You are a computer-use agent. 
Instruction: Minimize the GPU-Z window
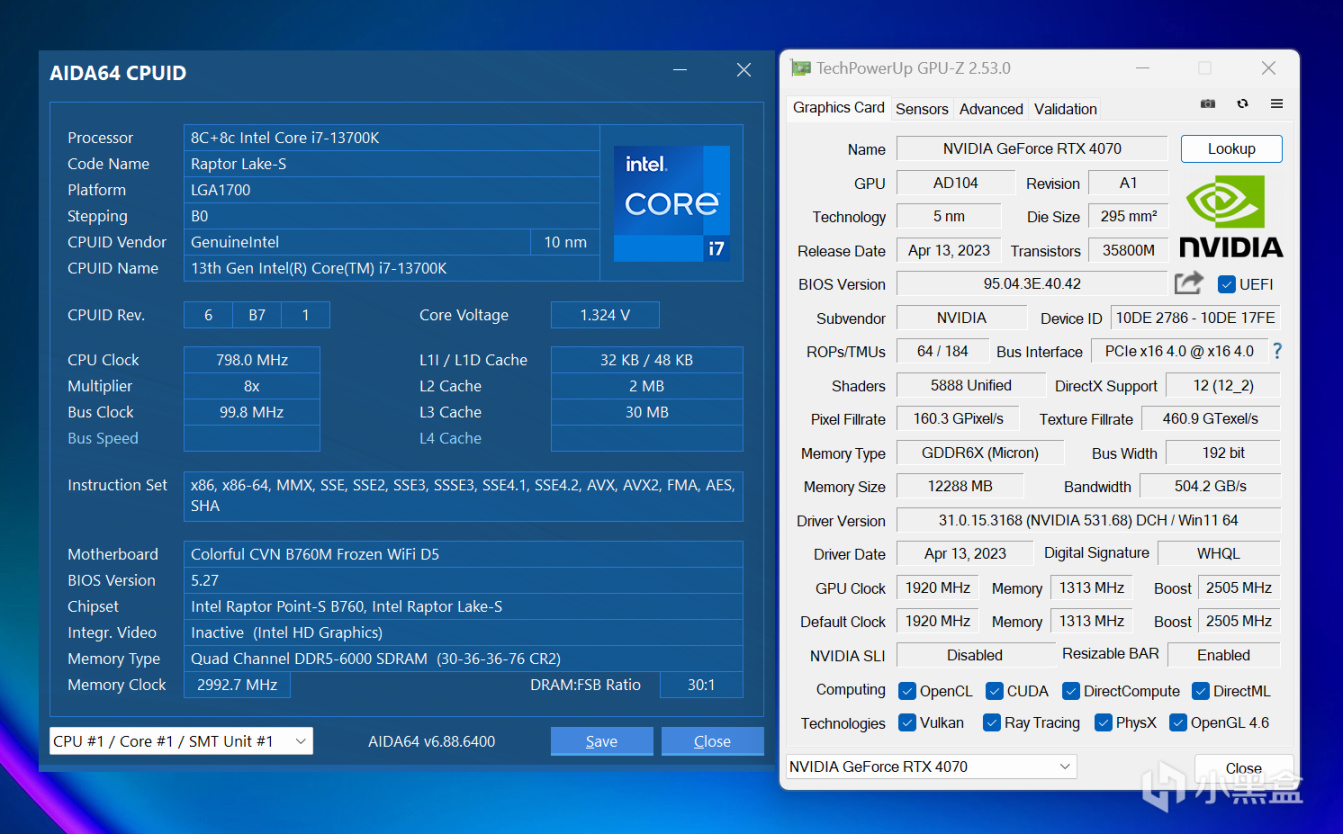click(x=1142, y=68)
